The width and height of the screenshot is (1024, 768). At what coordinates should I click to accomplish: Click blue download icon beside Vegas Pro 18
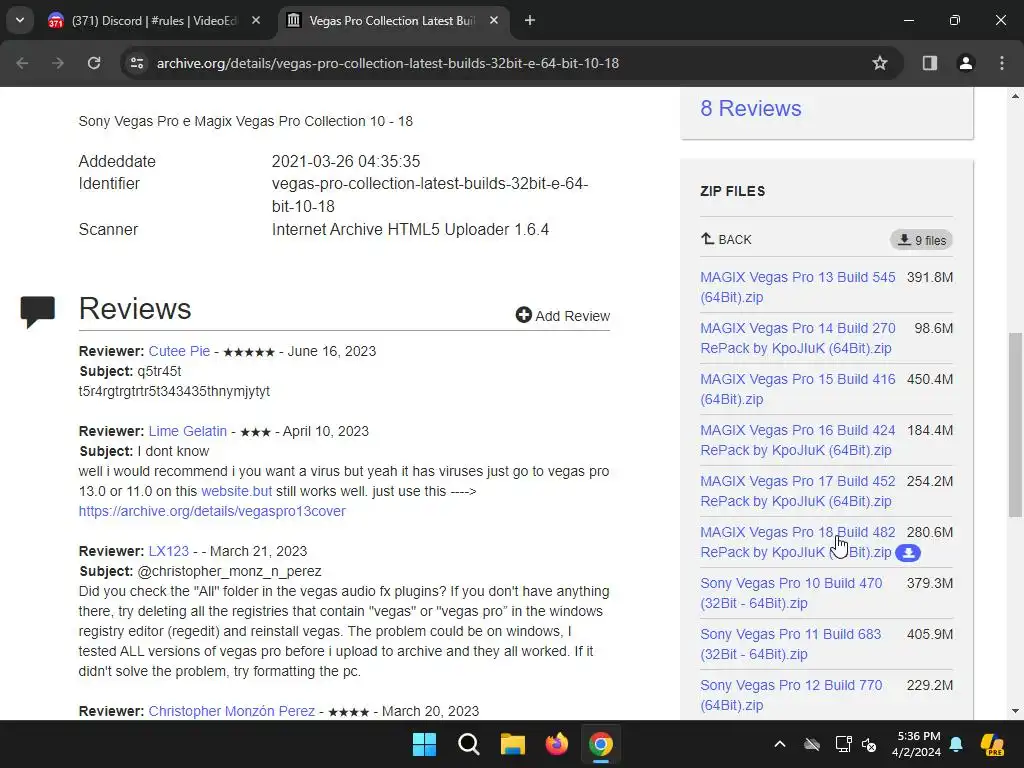coord(908,553)
